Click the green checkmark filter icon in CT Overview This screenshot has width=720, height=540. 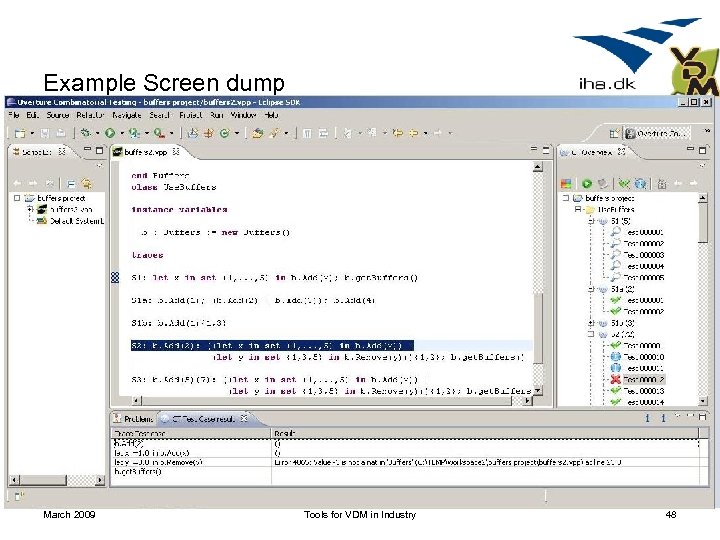pos(624,184)
